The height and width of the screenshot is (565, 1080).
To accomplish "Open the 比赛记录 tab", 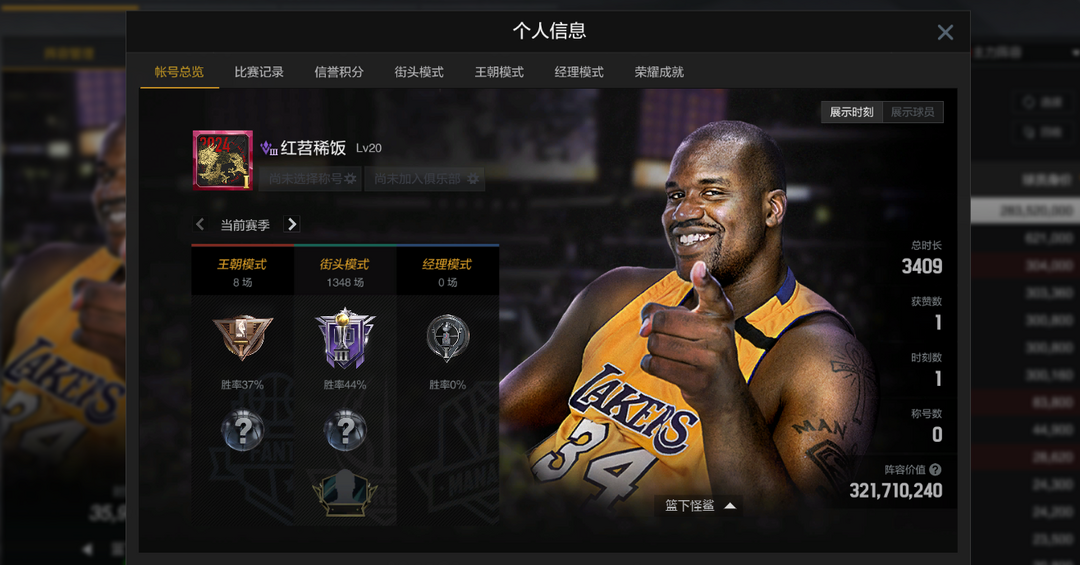I will pyautogui.click(x=259, y=72).
